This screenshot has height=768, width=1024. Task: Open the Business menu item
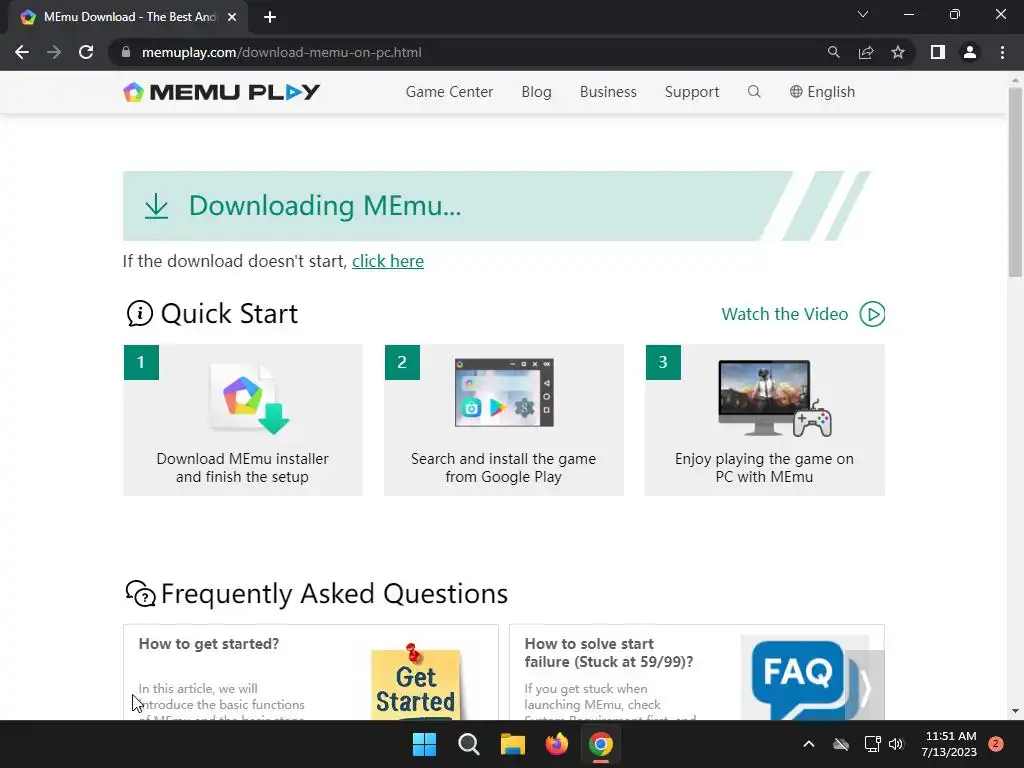pos(608,92)
